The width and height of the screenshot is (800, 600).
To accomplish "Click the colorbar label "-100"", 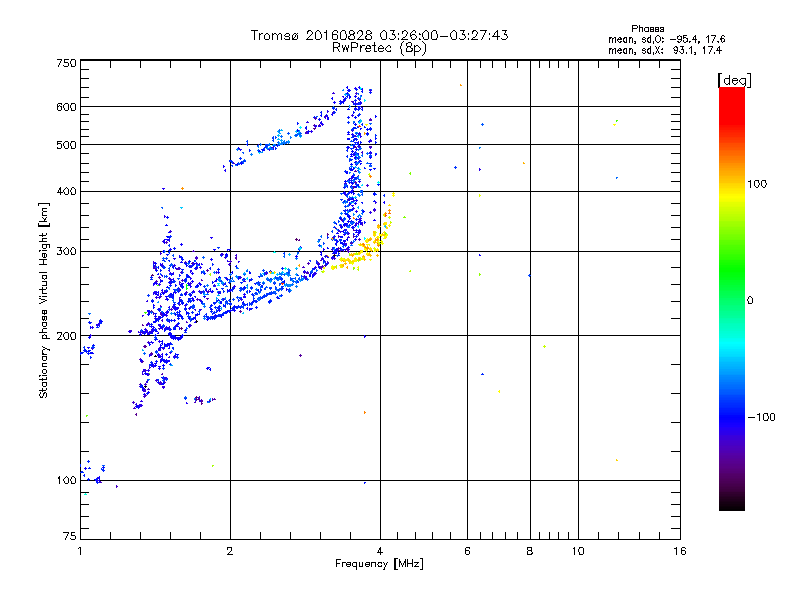I will [x=761, y=417].
